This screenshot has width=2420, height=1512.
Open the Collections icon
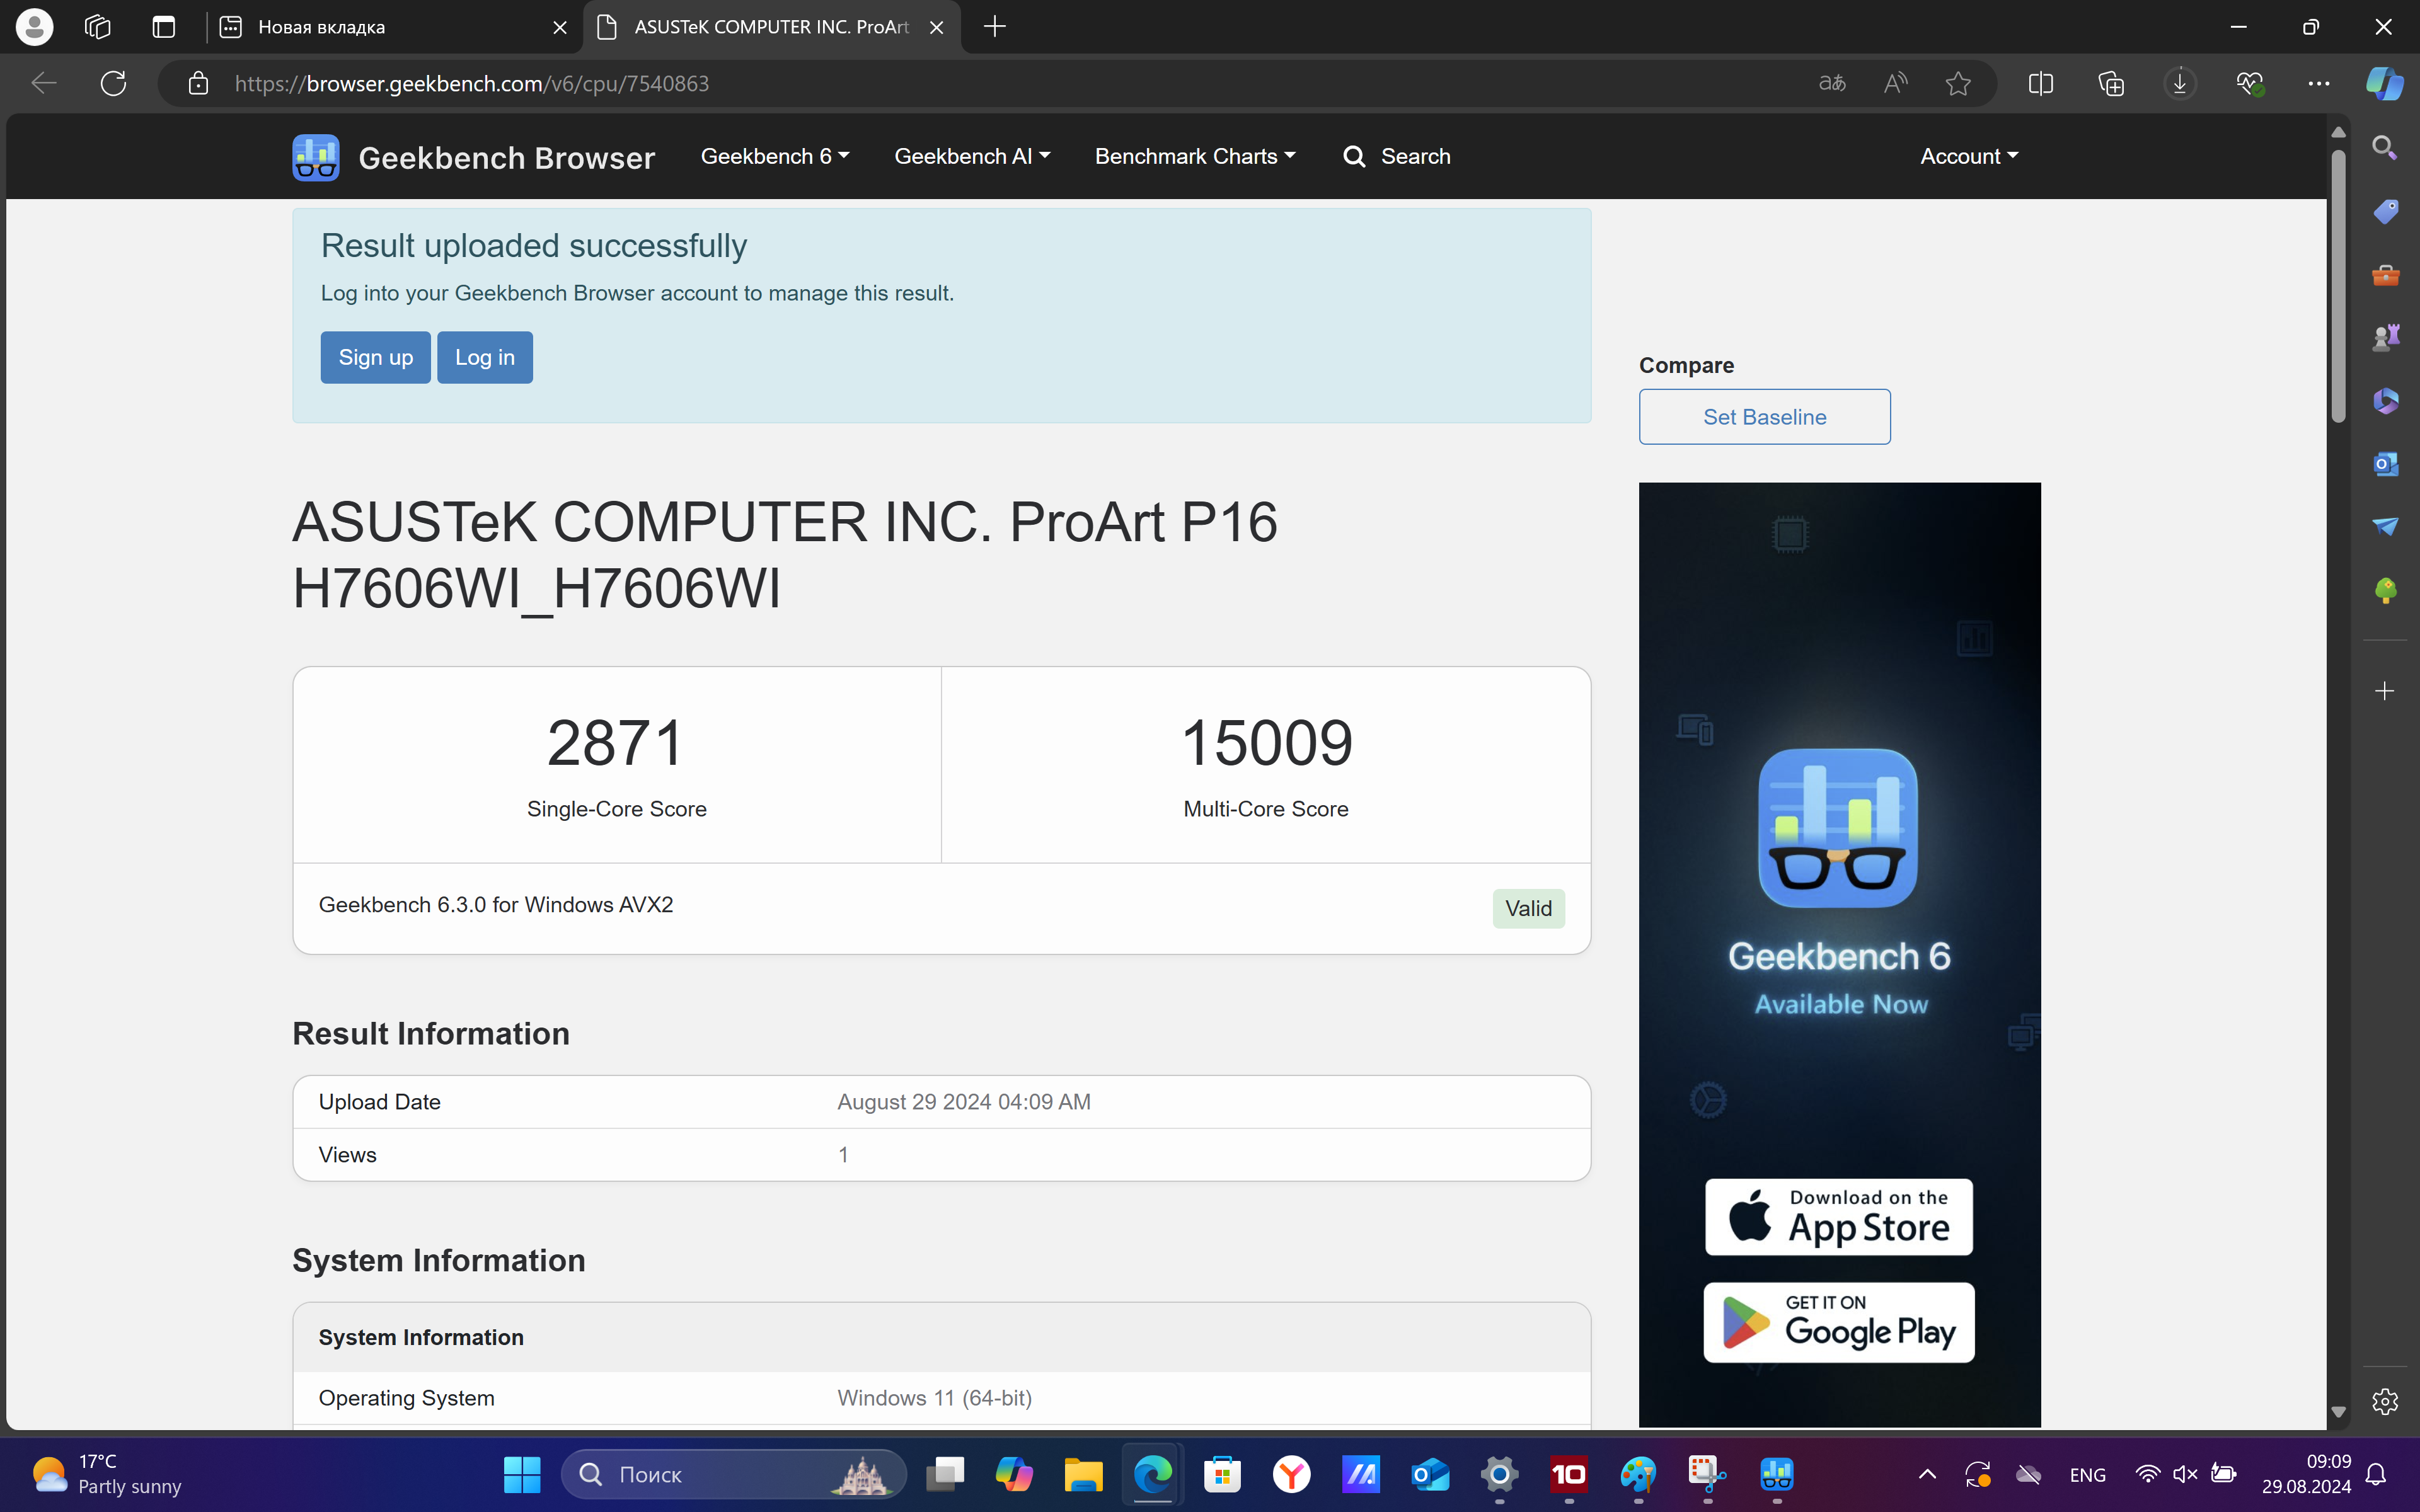(2111, 83)
